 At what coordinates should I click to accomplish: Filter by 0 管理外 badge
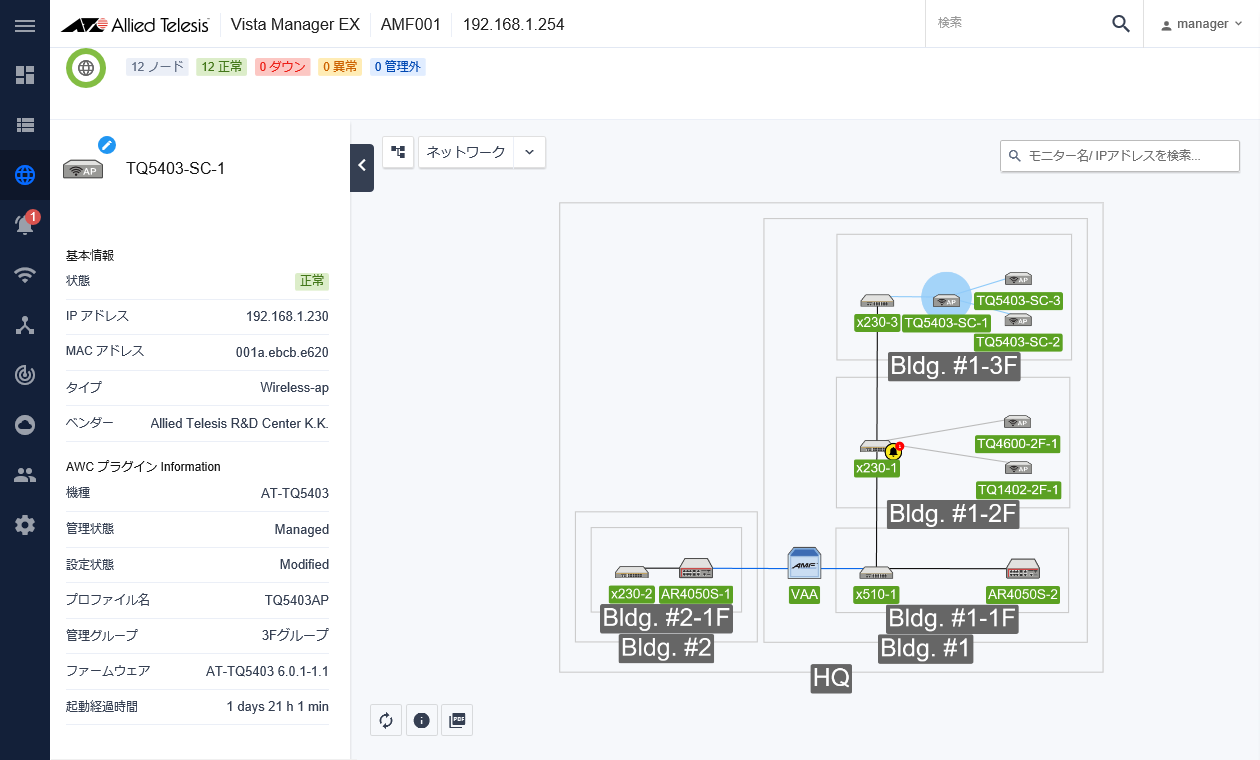click(398, 67)
